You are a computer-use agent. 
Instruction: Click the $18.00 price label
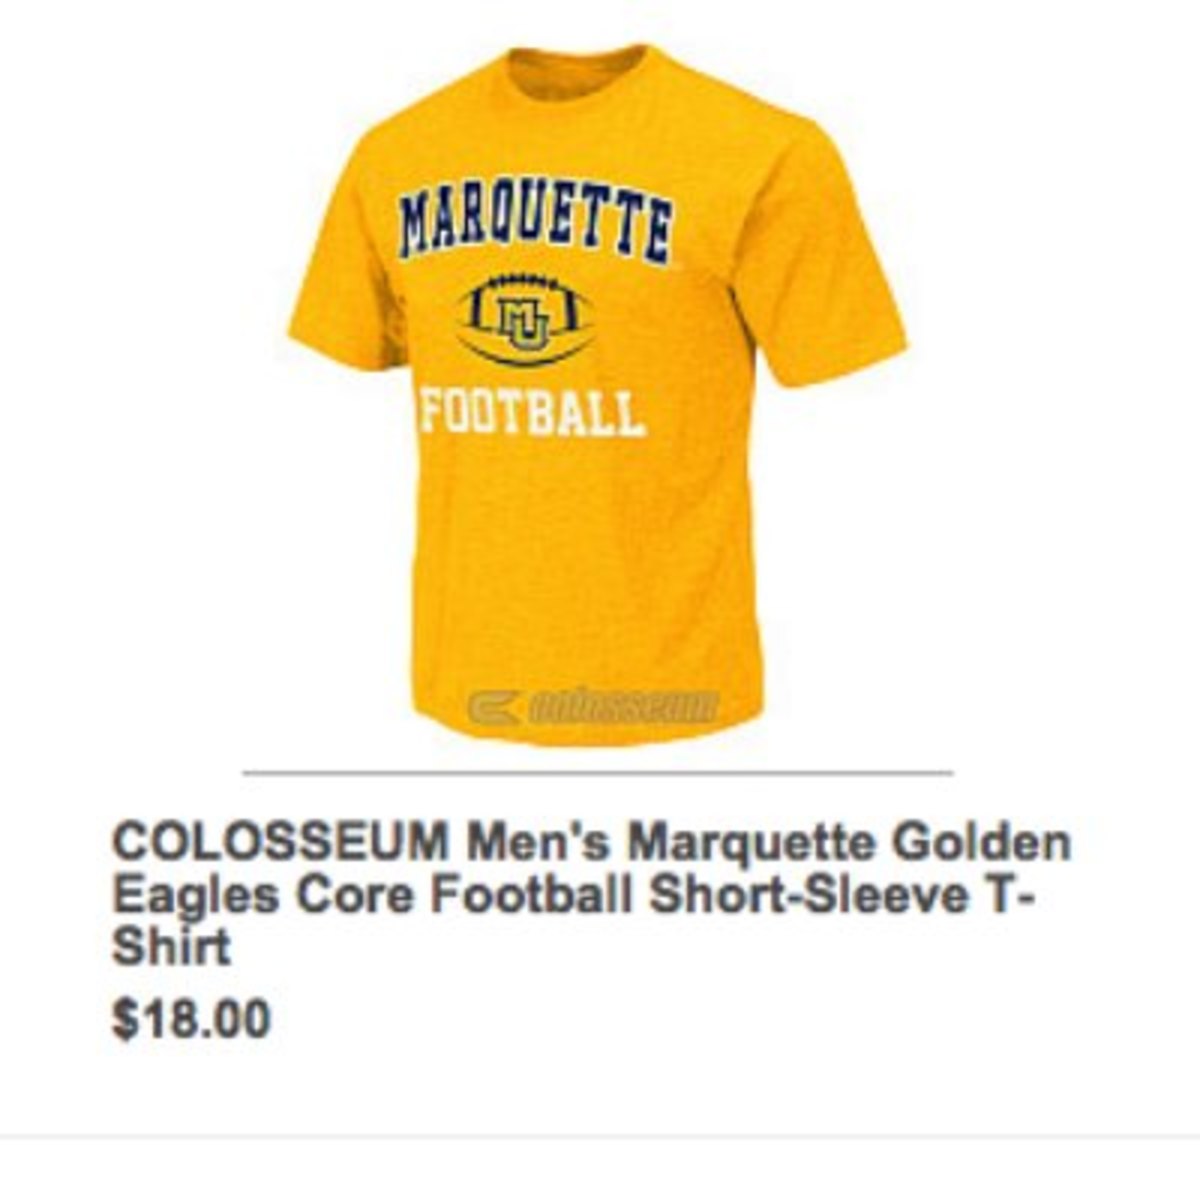click(x=191, y=1020)
